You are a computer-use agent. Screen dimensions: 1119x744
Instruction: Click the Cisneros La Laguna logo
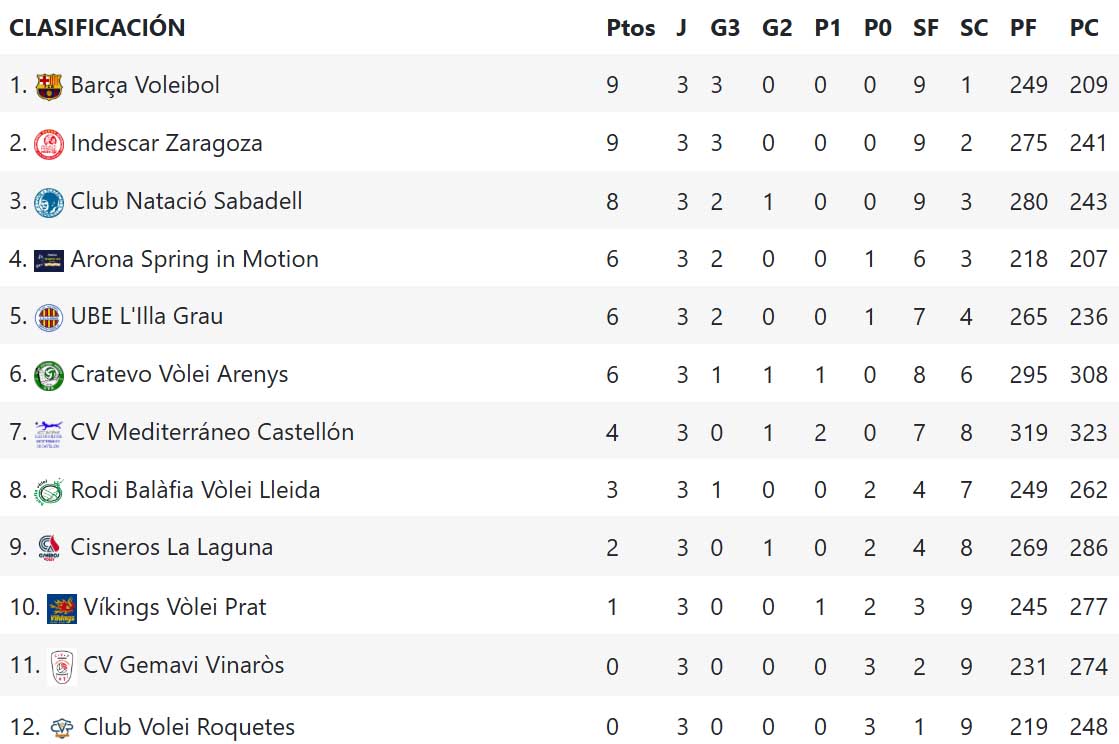tap(48, 548)
